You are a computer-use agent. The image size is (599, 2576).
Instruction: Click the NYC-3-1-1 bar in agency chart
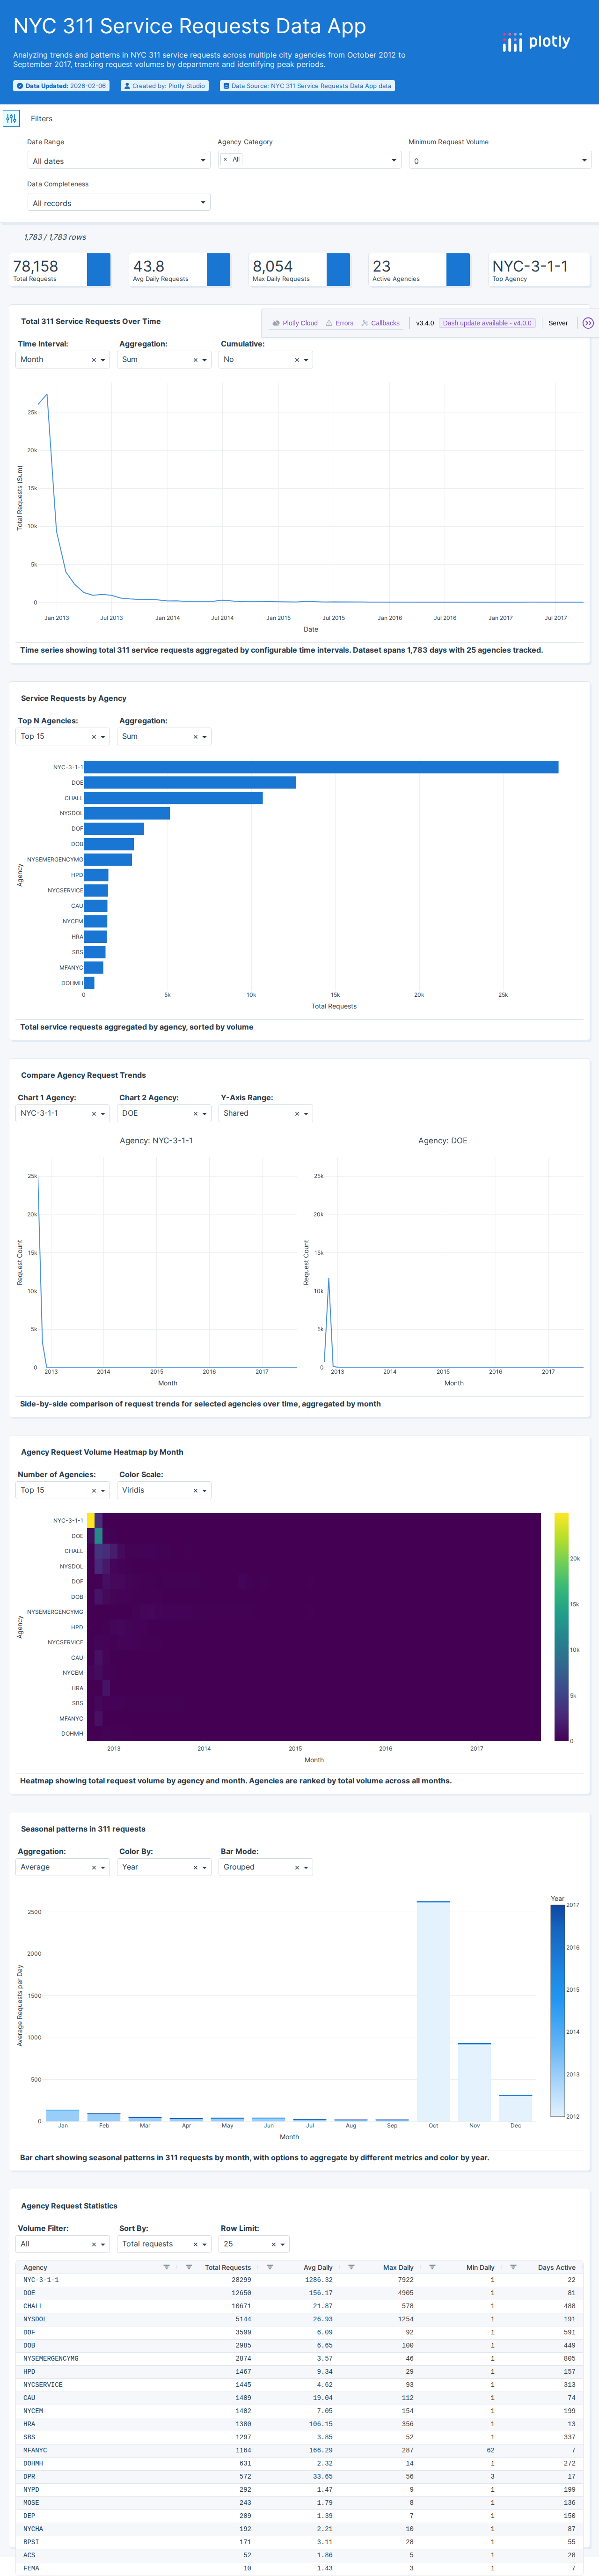[x=321, y=767]
